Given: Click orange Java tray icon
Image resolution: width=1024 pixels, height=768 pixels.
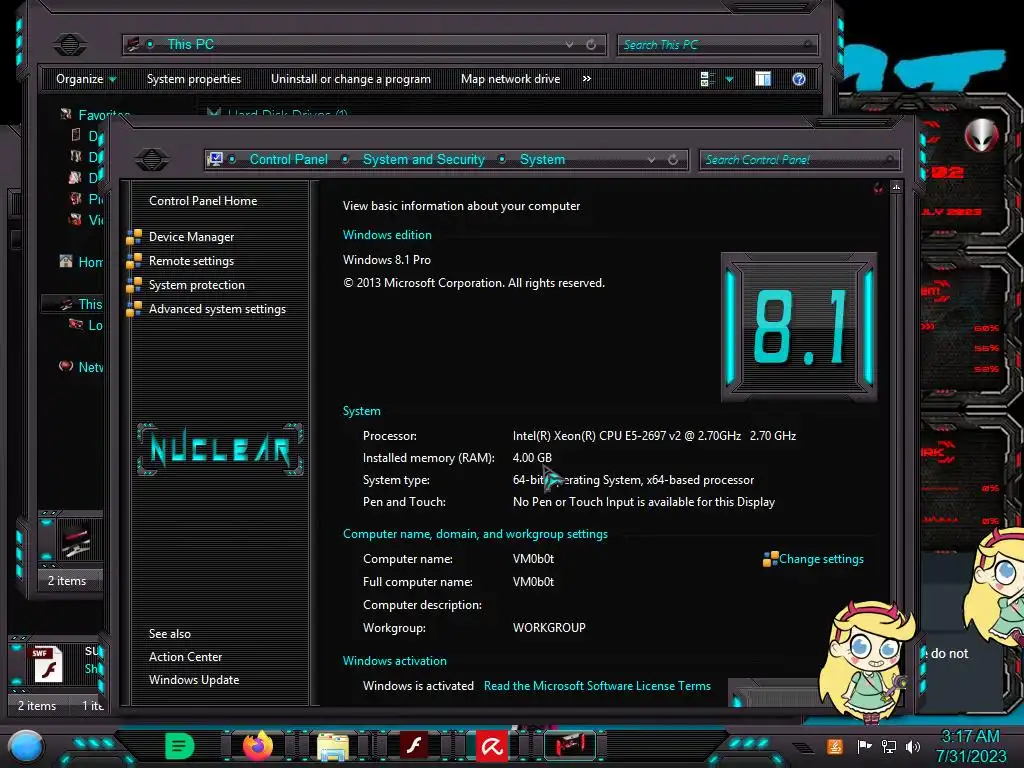Looking at the screenshot, I should (835, 746).
